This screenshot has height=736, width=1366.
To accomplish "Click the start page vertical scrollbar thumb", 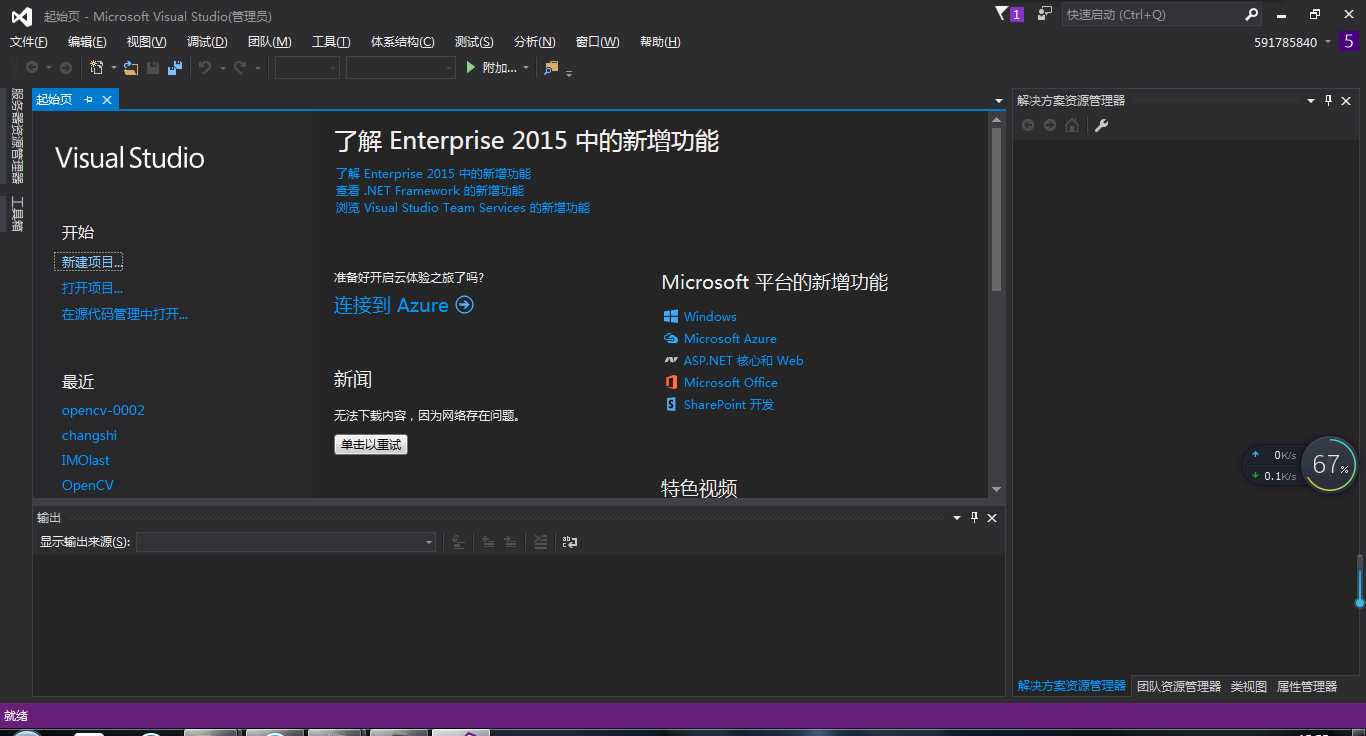I will tap(996, 209).
